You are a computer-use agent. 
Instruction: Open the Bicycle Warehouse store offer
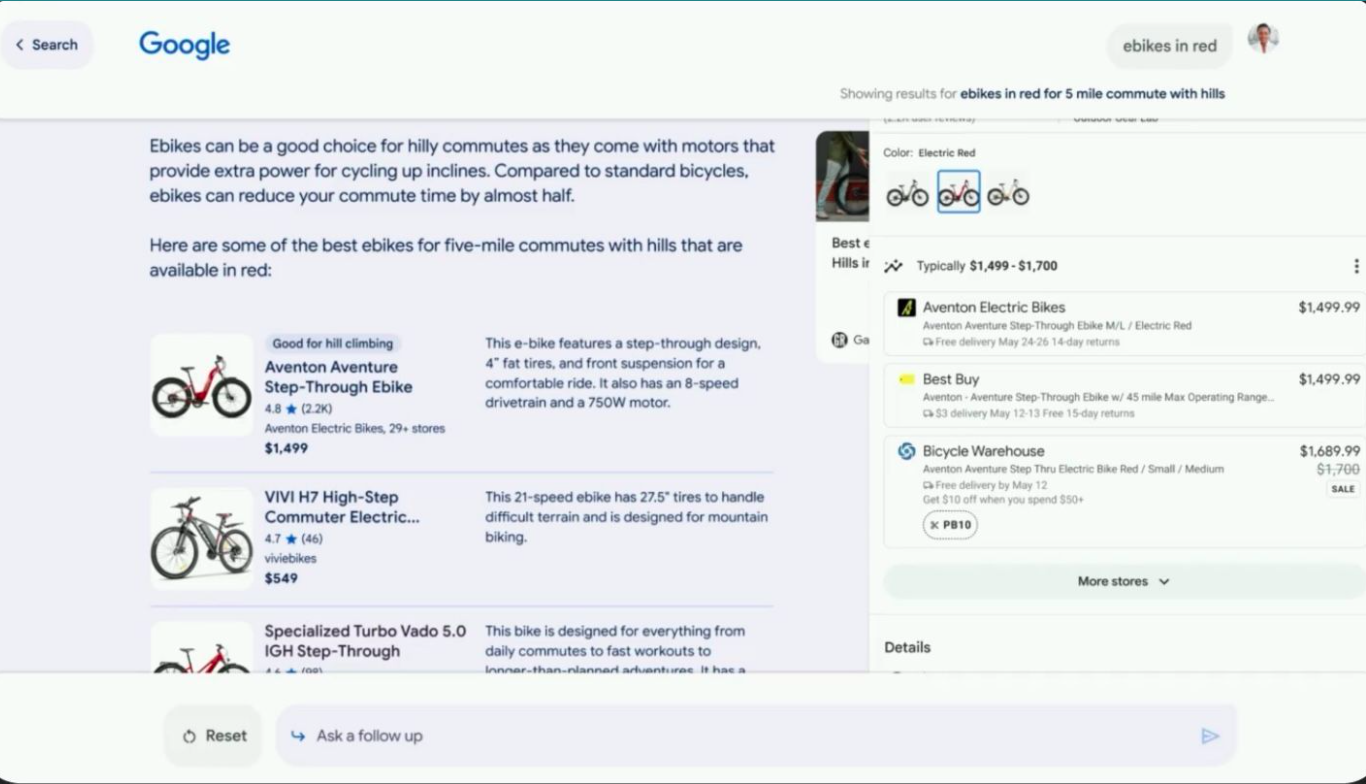coord(1124,491)
